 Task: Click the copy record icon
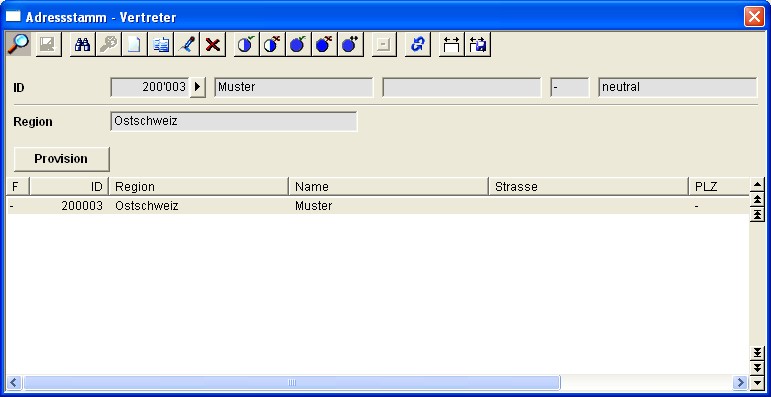coord(160,45)
